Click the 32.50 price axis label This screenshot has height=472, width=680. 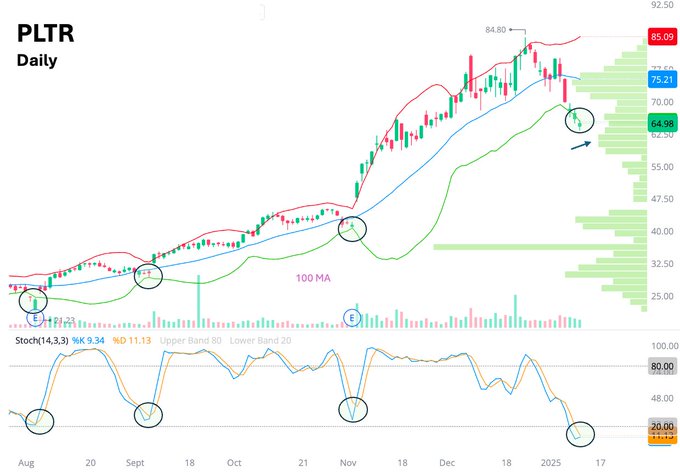point(662,264)
